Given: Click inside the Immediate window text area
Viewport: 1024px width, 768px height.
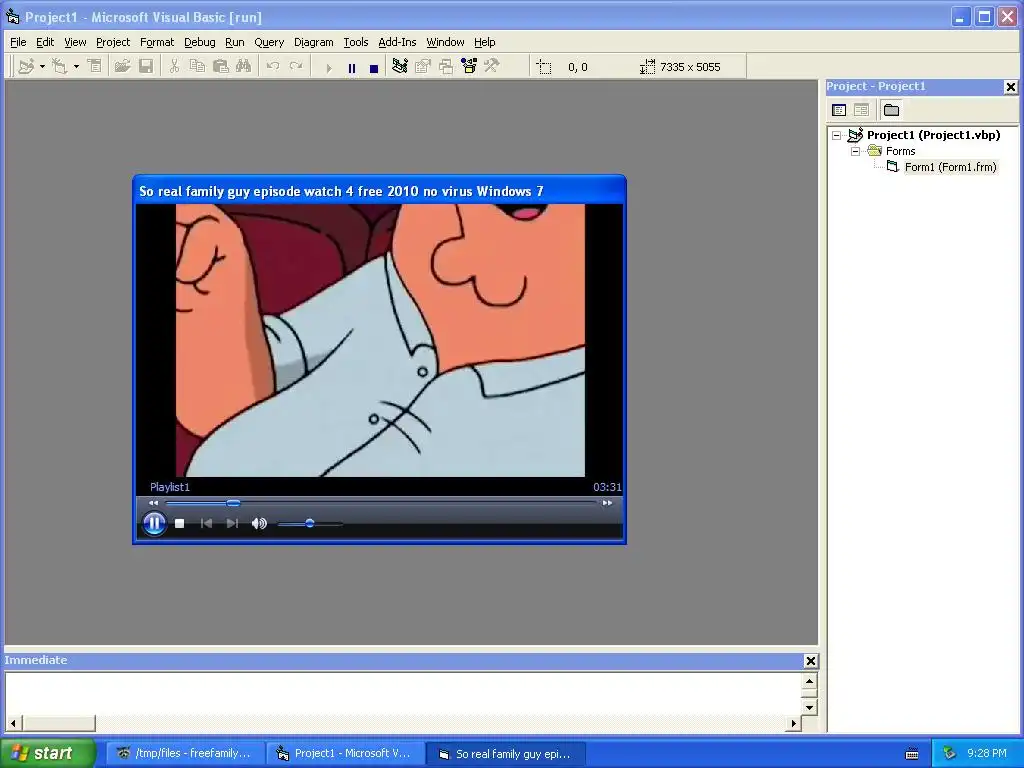Looking at the screenshot, I should [x=403, y=694].
